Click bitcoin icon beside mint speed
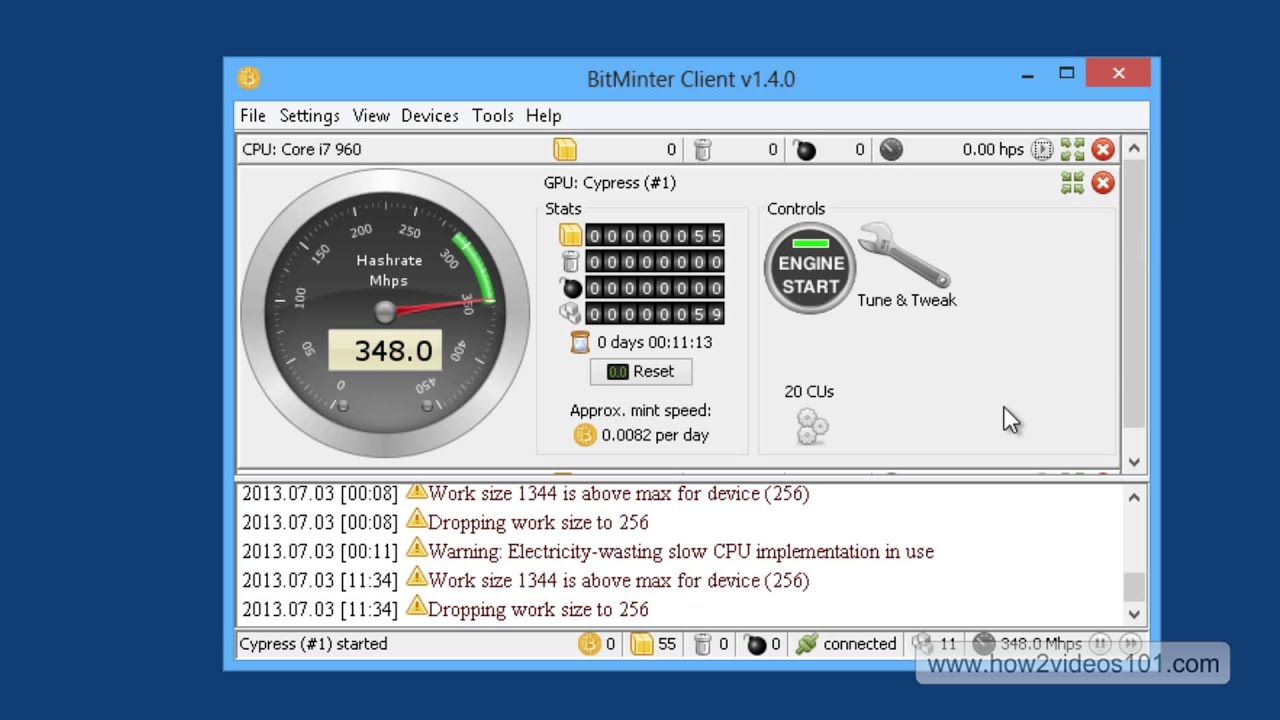This screenshot has width=1280, height=720. tap(585, 435)
